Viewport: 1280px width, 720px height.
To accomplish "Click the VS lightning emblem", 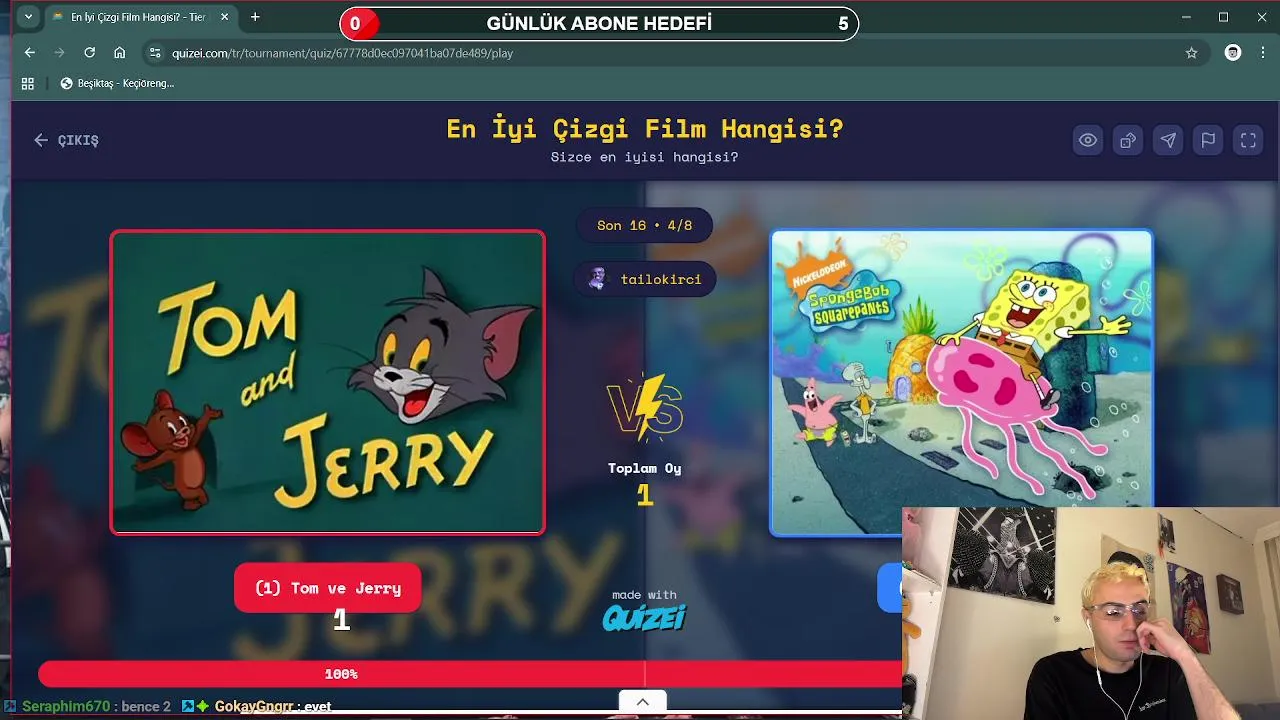I will (645, 408).
